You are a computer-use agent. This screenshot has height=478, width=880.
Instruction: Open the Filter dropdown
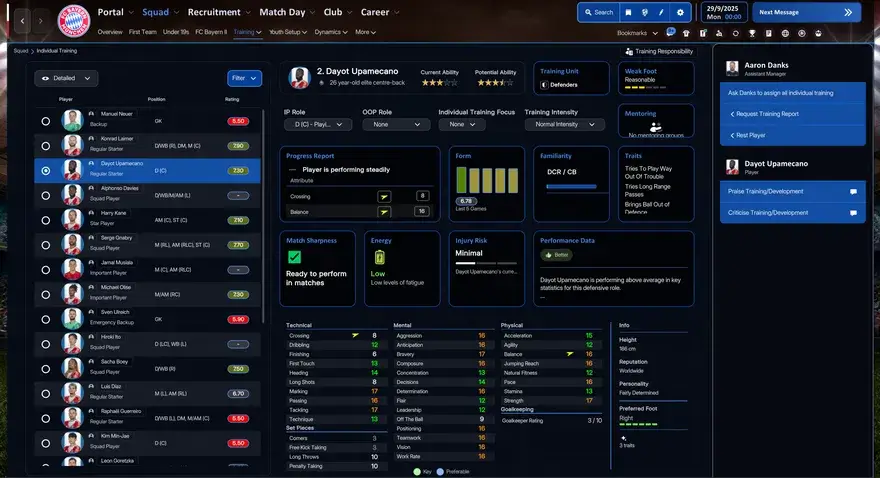click(245, 78)
